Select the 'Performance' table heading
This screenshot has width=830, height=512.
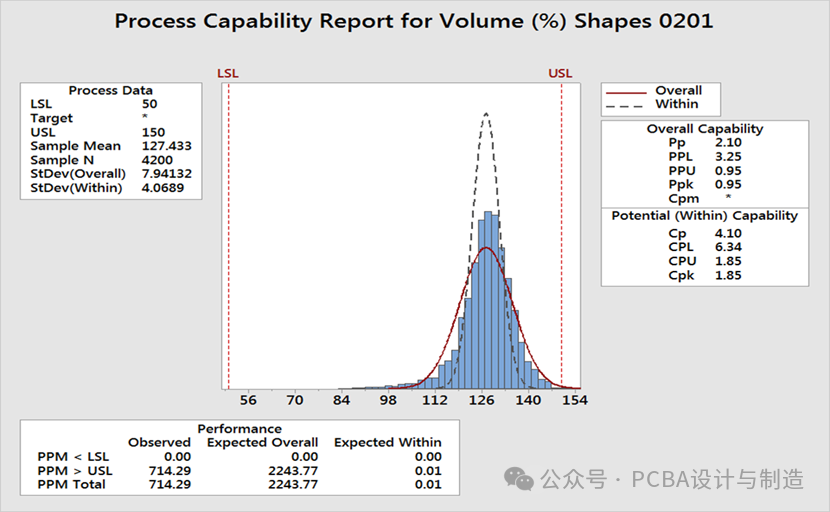(239, 429)
